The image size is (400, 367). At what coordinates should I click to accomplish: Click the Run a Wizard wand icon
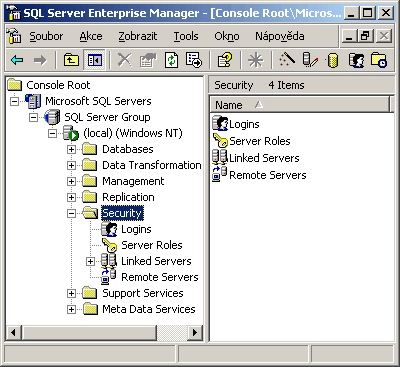tap(287, 60)
